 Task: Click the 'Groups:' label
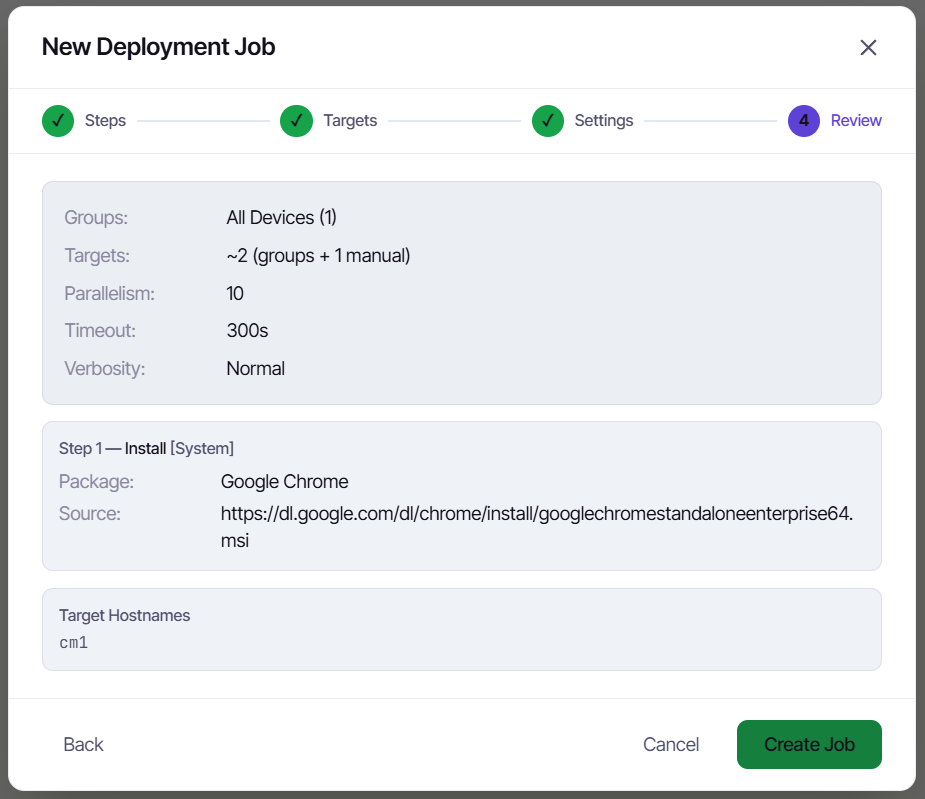click(96, 217)
